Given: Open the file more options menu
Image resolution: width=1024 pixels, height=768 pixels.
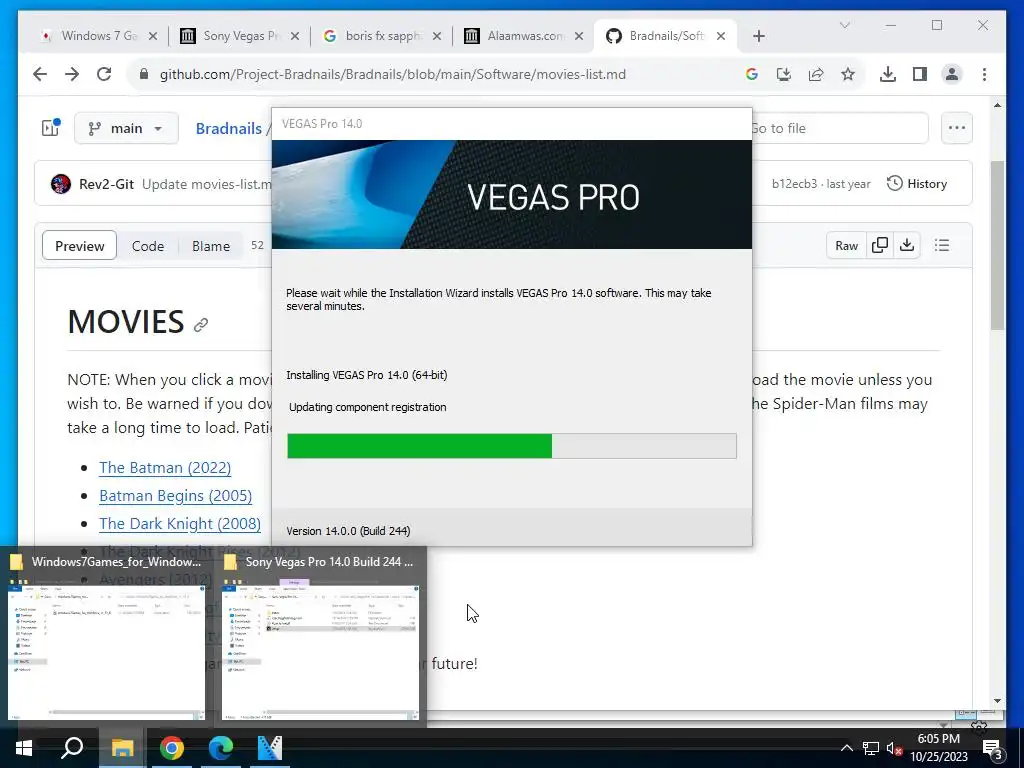Looking at the screenshot, I should [x=957, y=128].
